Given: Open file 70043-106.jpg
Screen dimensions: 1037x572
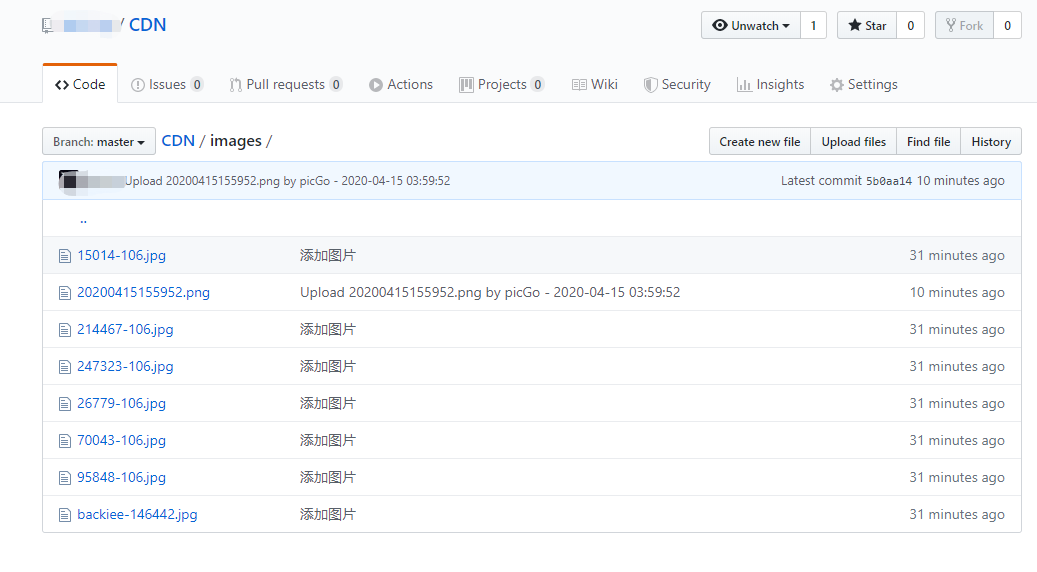Looking at the screenshot, I should 122,440.
